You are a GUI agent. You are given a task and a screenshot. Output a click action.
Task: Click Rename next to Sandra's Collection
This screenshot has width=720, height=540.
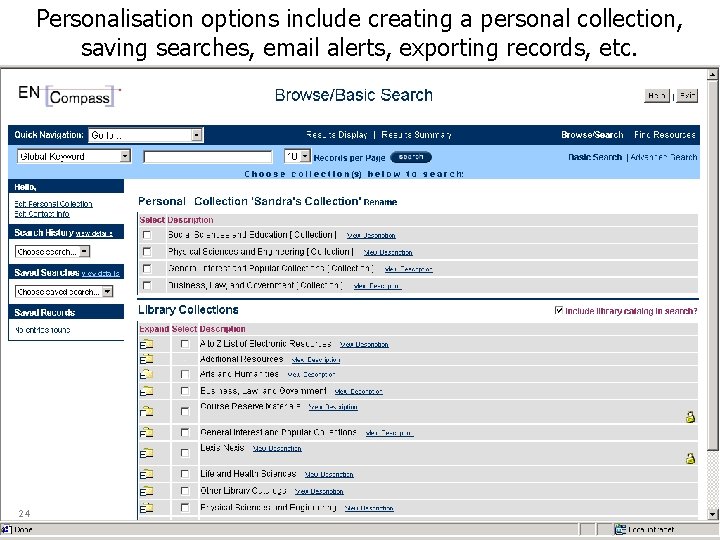point(380,202)
